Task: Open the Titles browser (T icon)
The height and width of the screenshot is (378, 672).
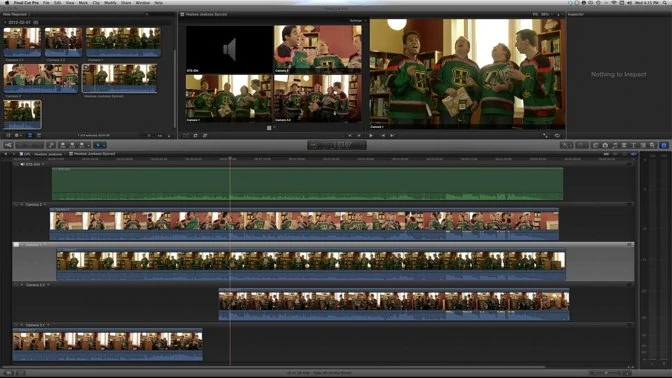Action: click(633, 145)
